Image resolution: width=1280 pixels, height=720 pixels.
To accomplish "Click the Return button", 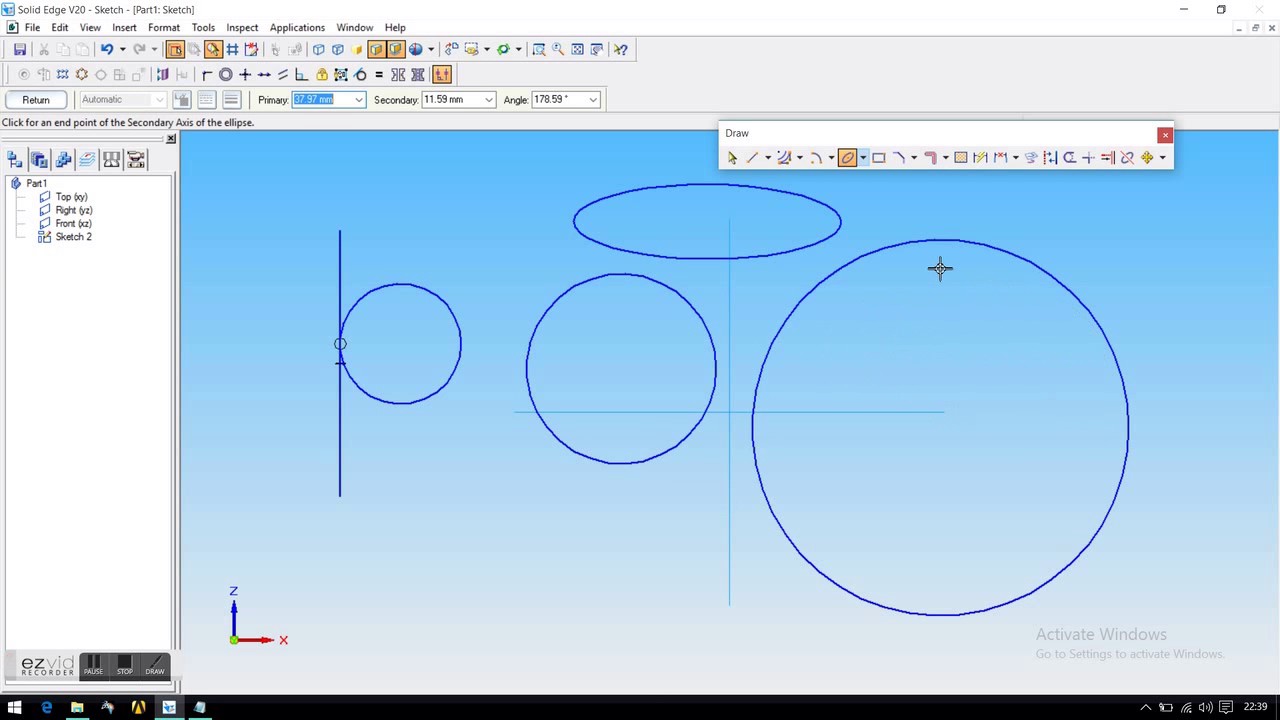I will click(x=36, y=99).
